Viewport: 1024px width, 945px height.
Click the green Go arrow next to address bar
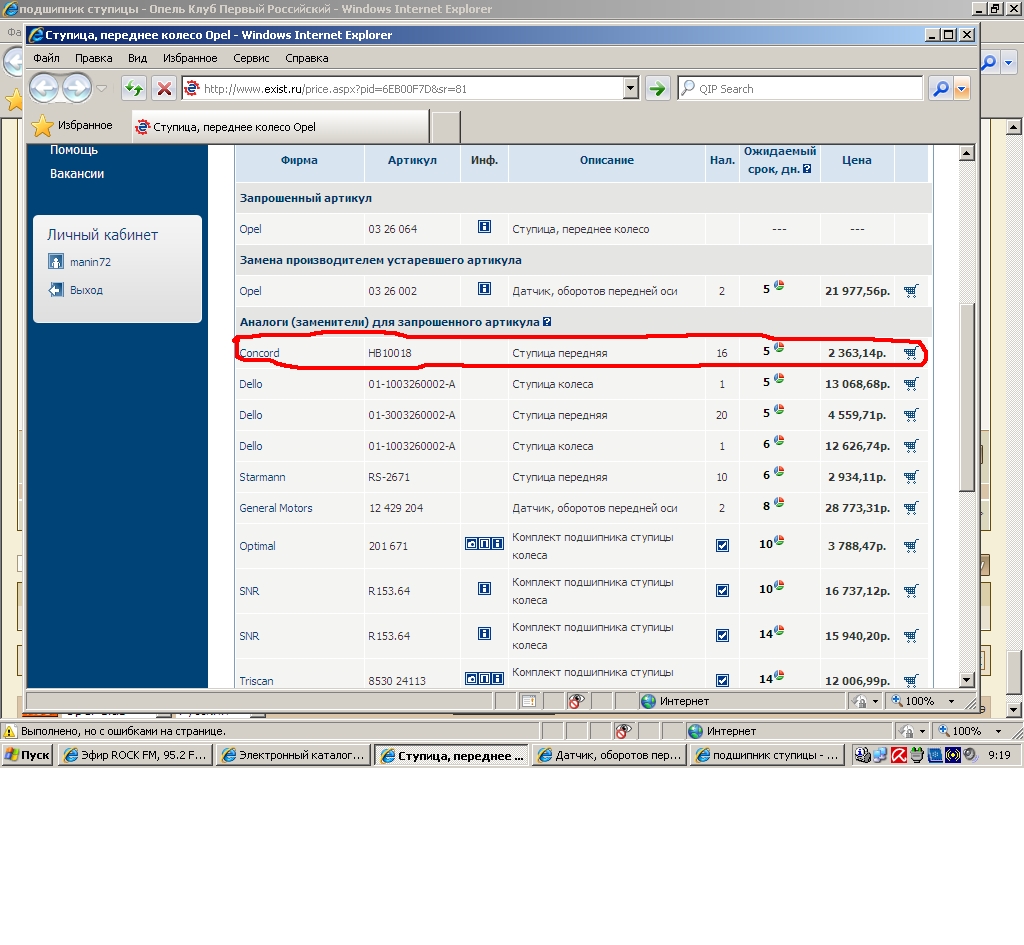[658, 88]
